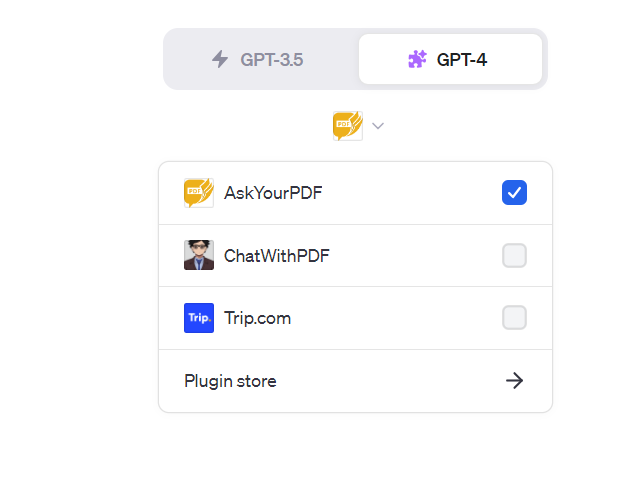The width and height of the screenshot is (639, 481).
Task: Tick the Trip.com checkbox
Action: coord(514,318)
